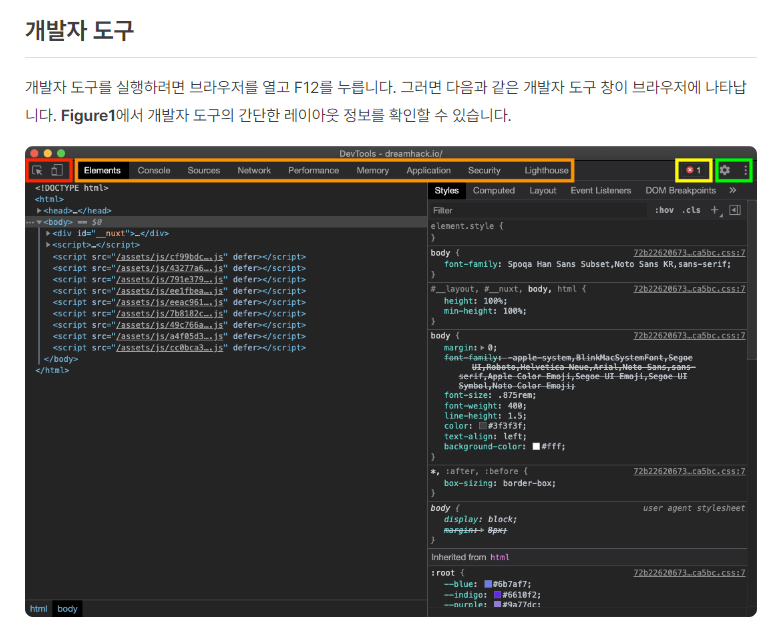Open DevTools settings gear
The width and height of the screenshot is (775, 629).
[x=725, y=170]
